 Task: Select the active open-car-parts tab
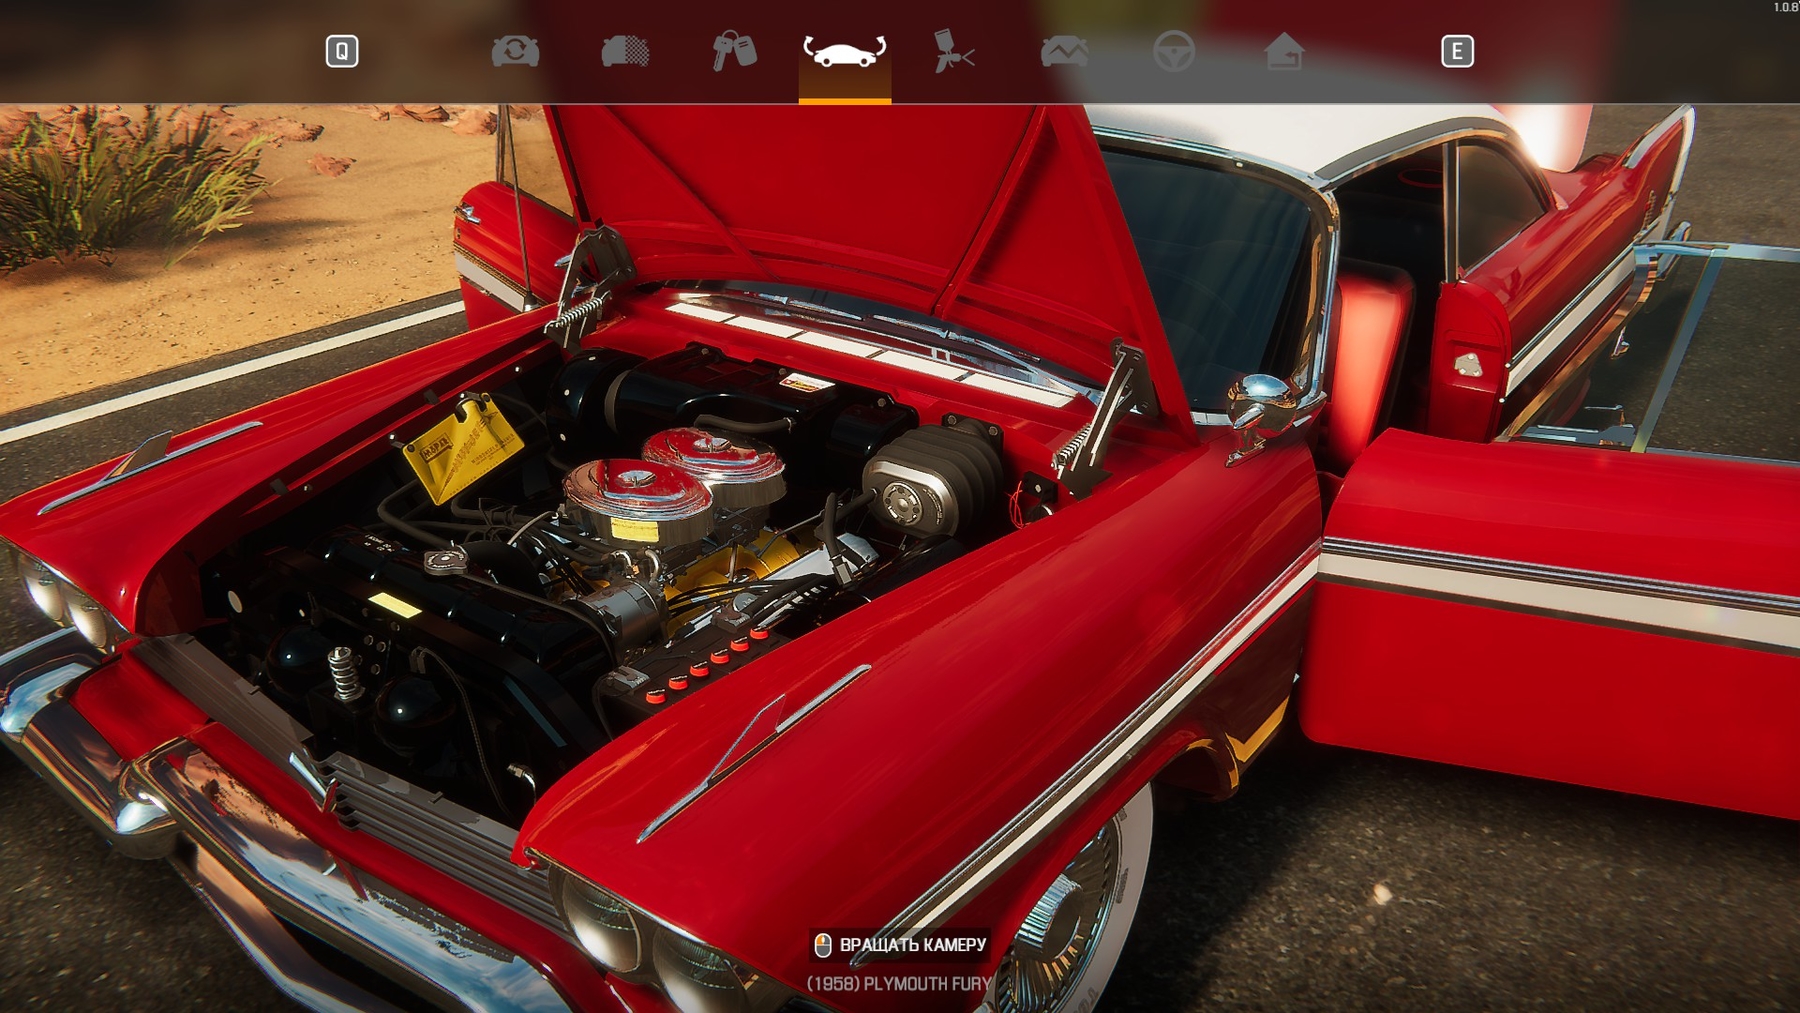click(844, 52)
